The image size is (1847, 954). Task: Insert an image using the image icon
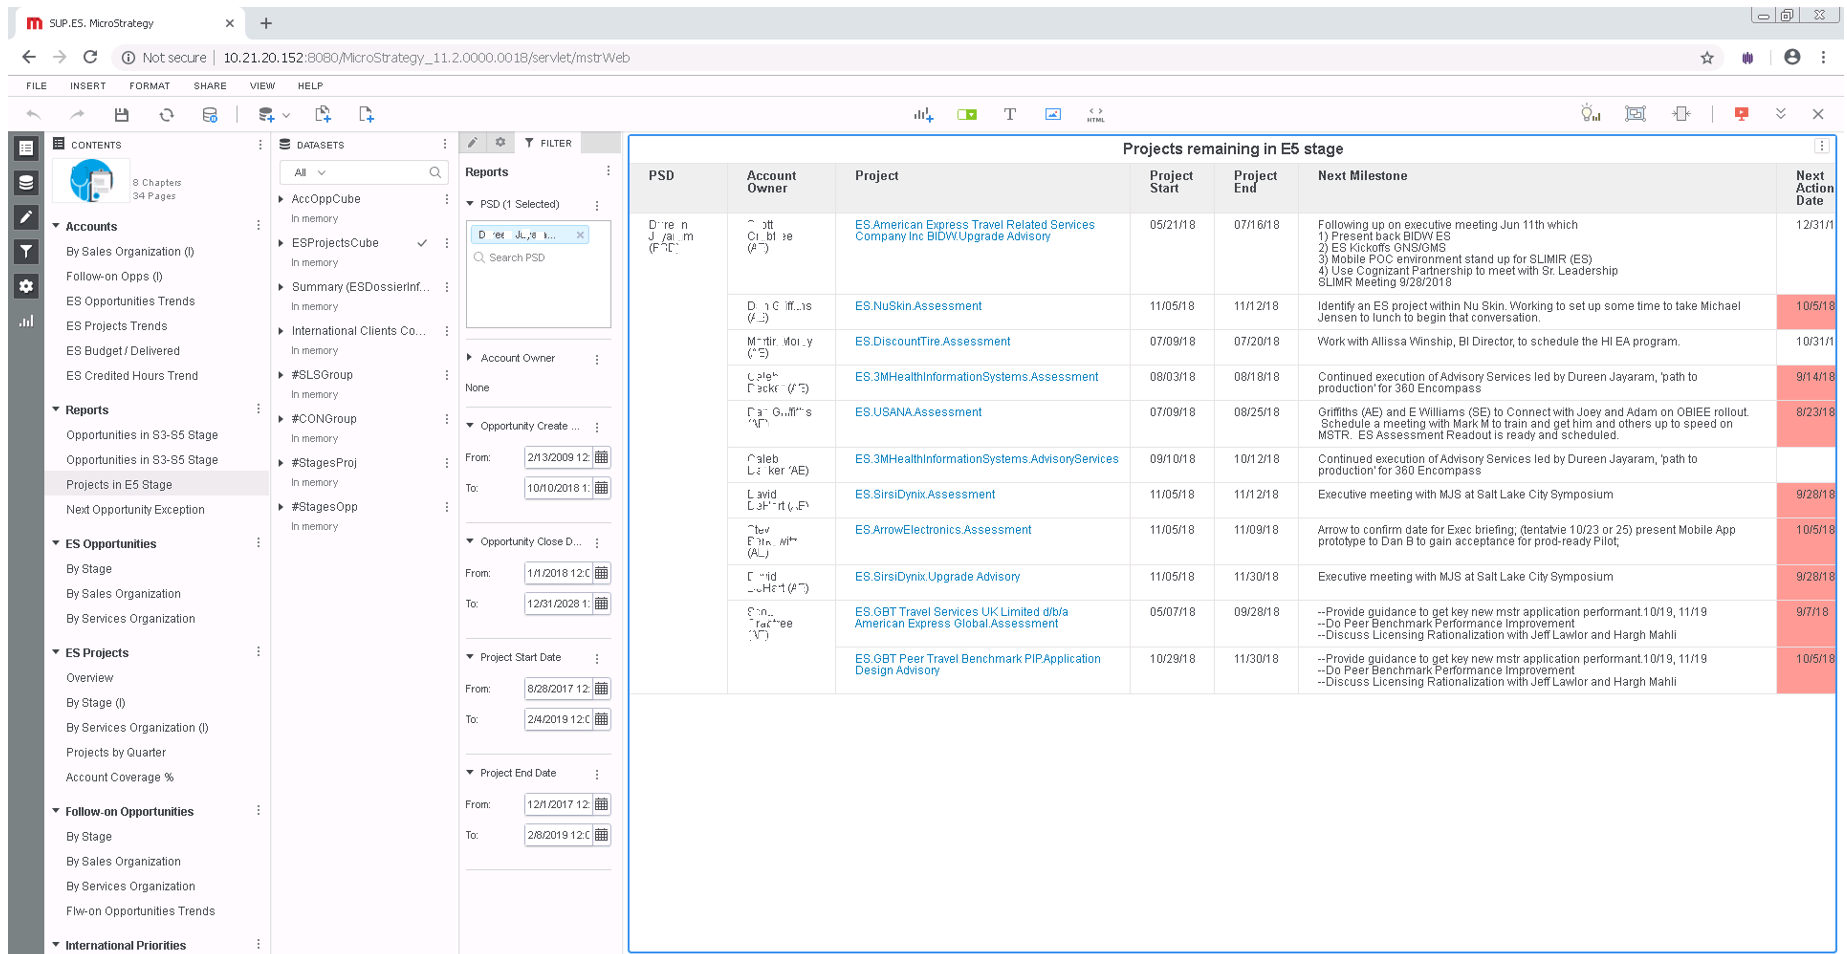(x=1052, y=115)
